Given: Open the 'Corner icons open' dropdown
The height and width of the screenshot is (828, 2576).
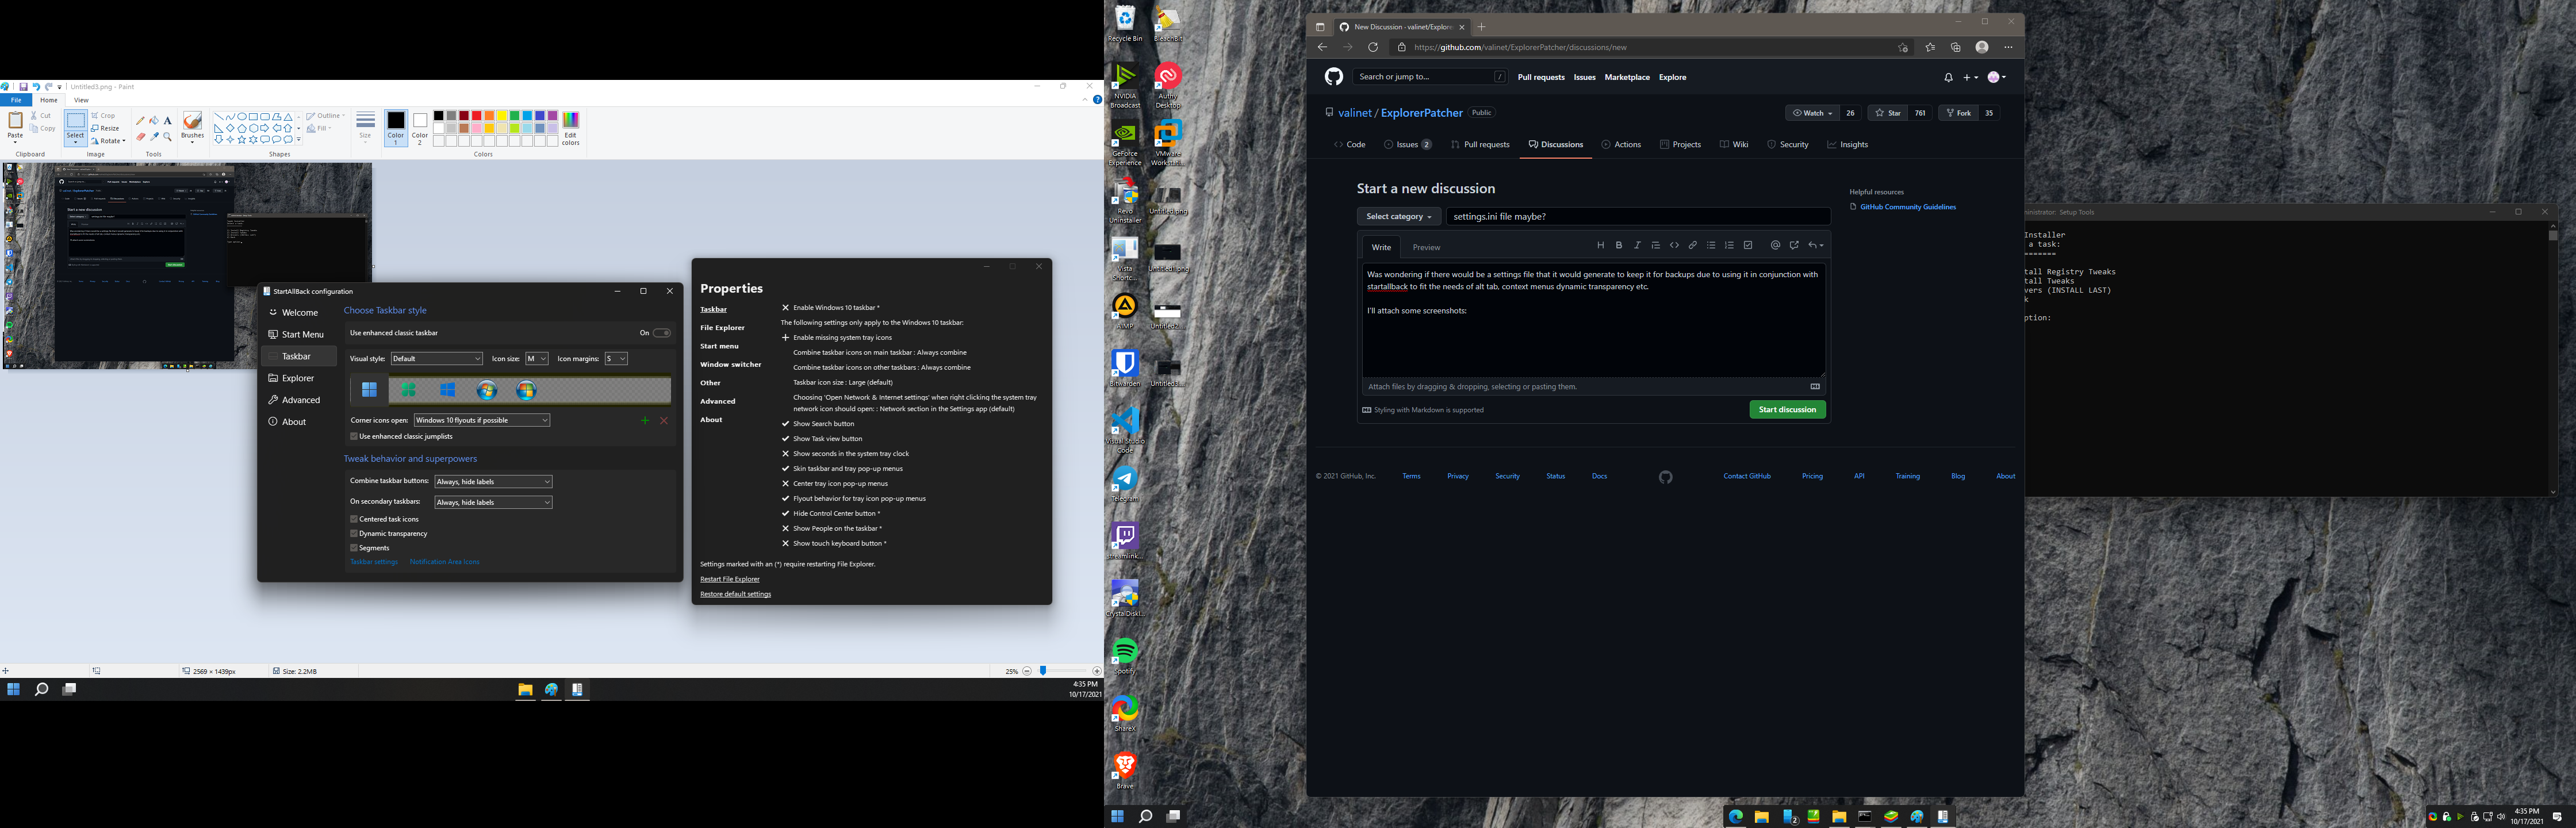Looking at the screenshot, I should coord(482,420).
